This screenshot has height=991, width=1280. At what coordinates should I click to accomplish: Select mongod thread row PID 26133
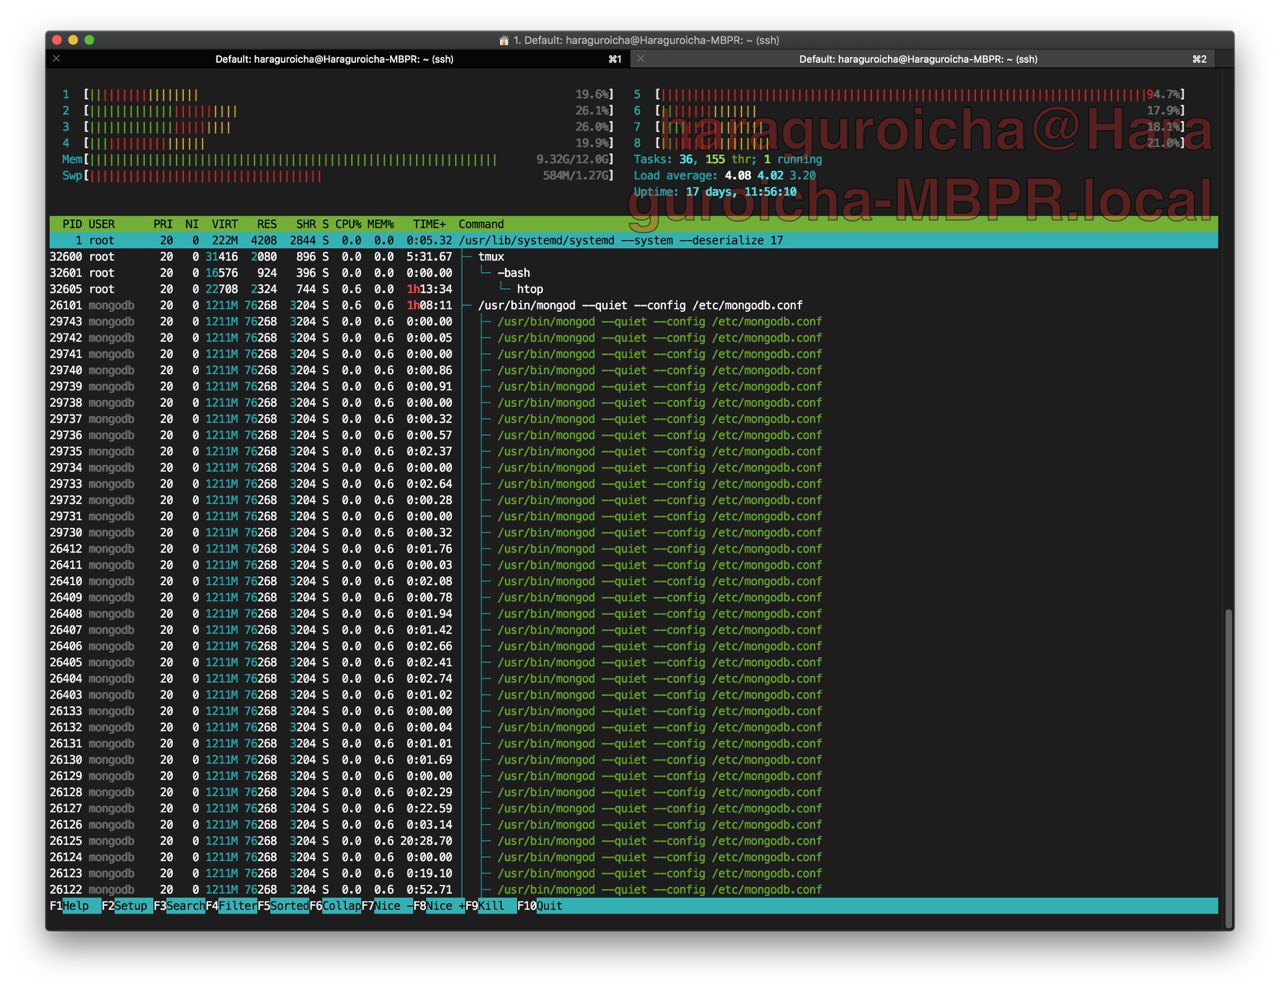[x=633, y=711]
